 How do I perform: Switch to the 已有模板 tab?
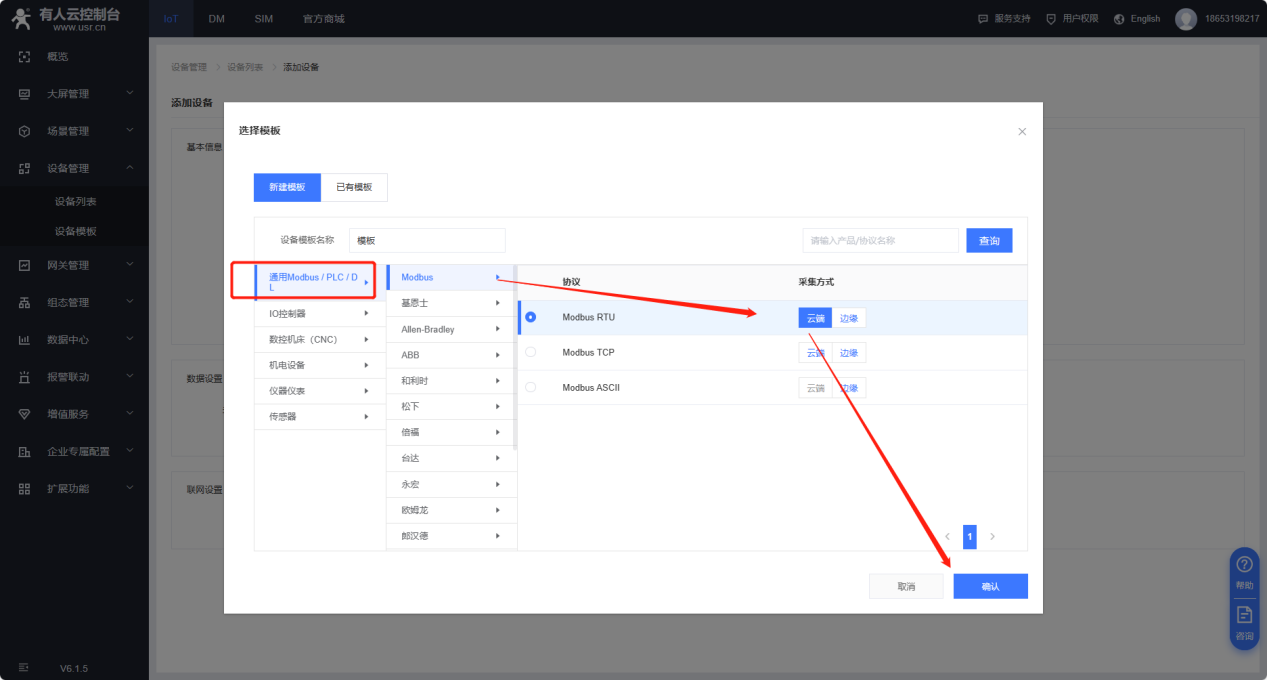(354, 187)
